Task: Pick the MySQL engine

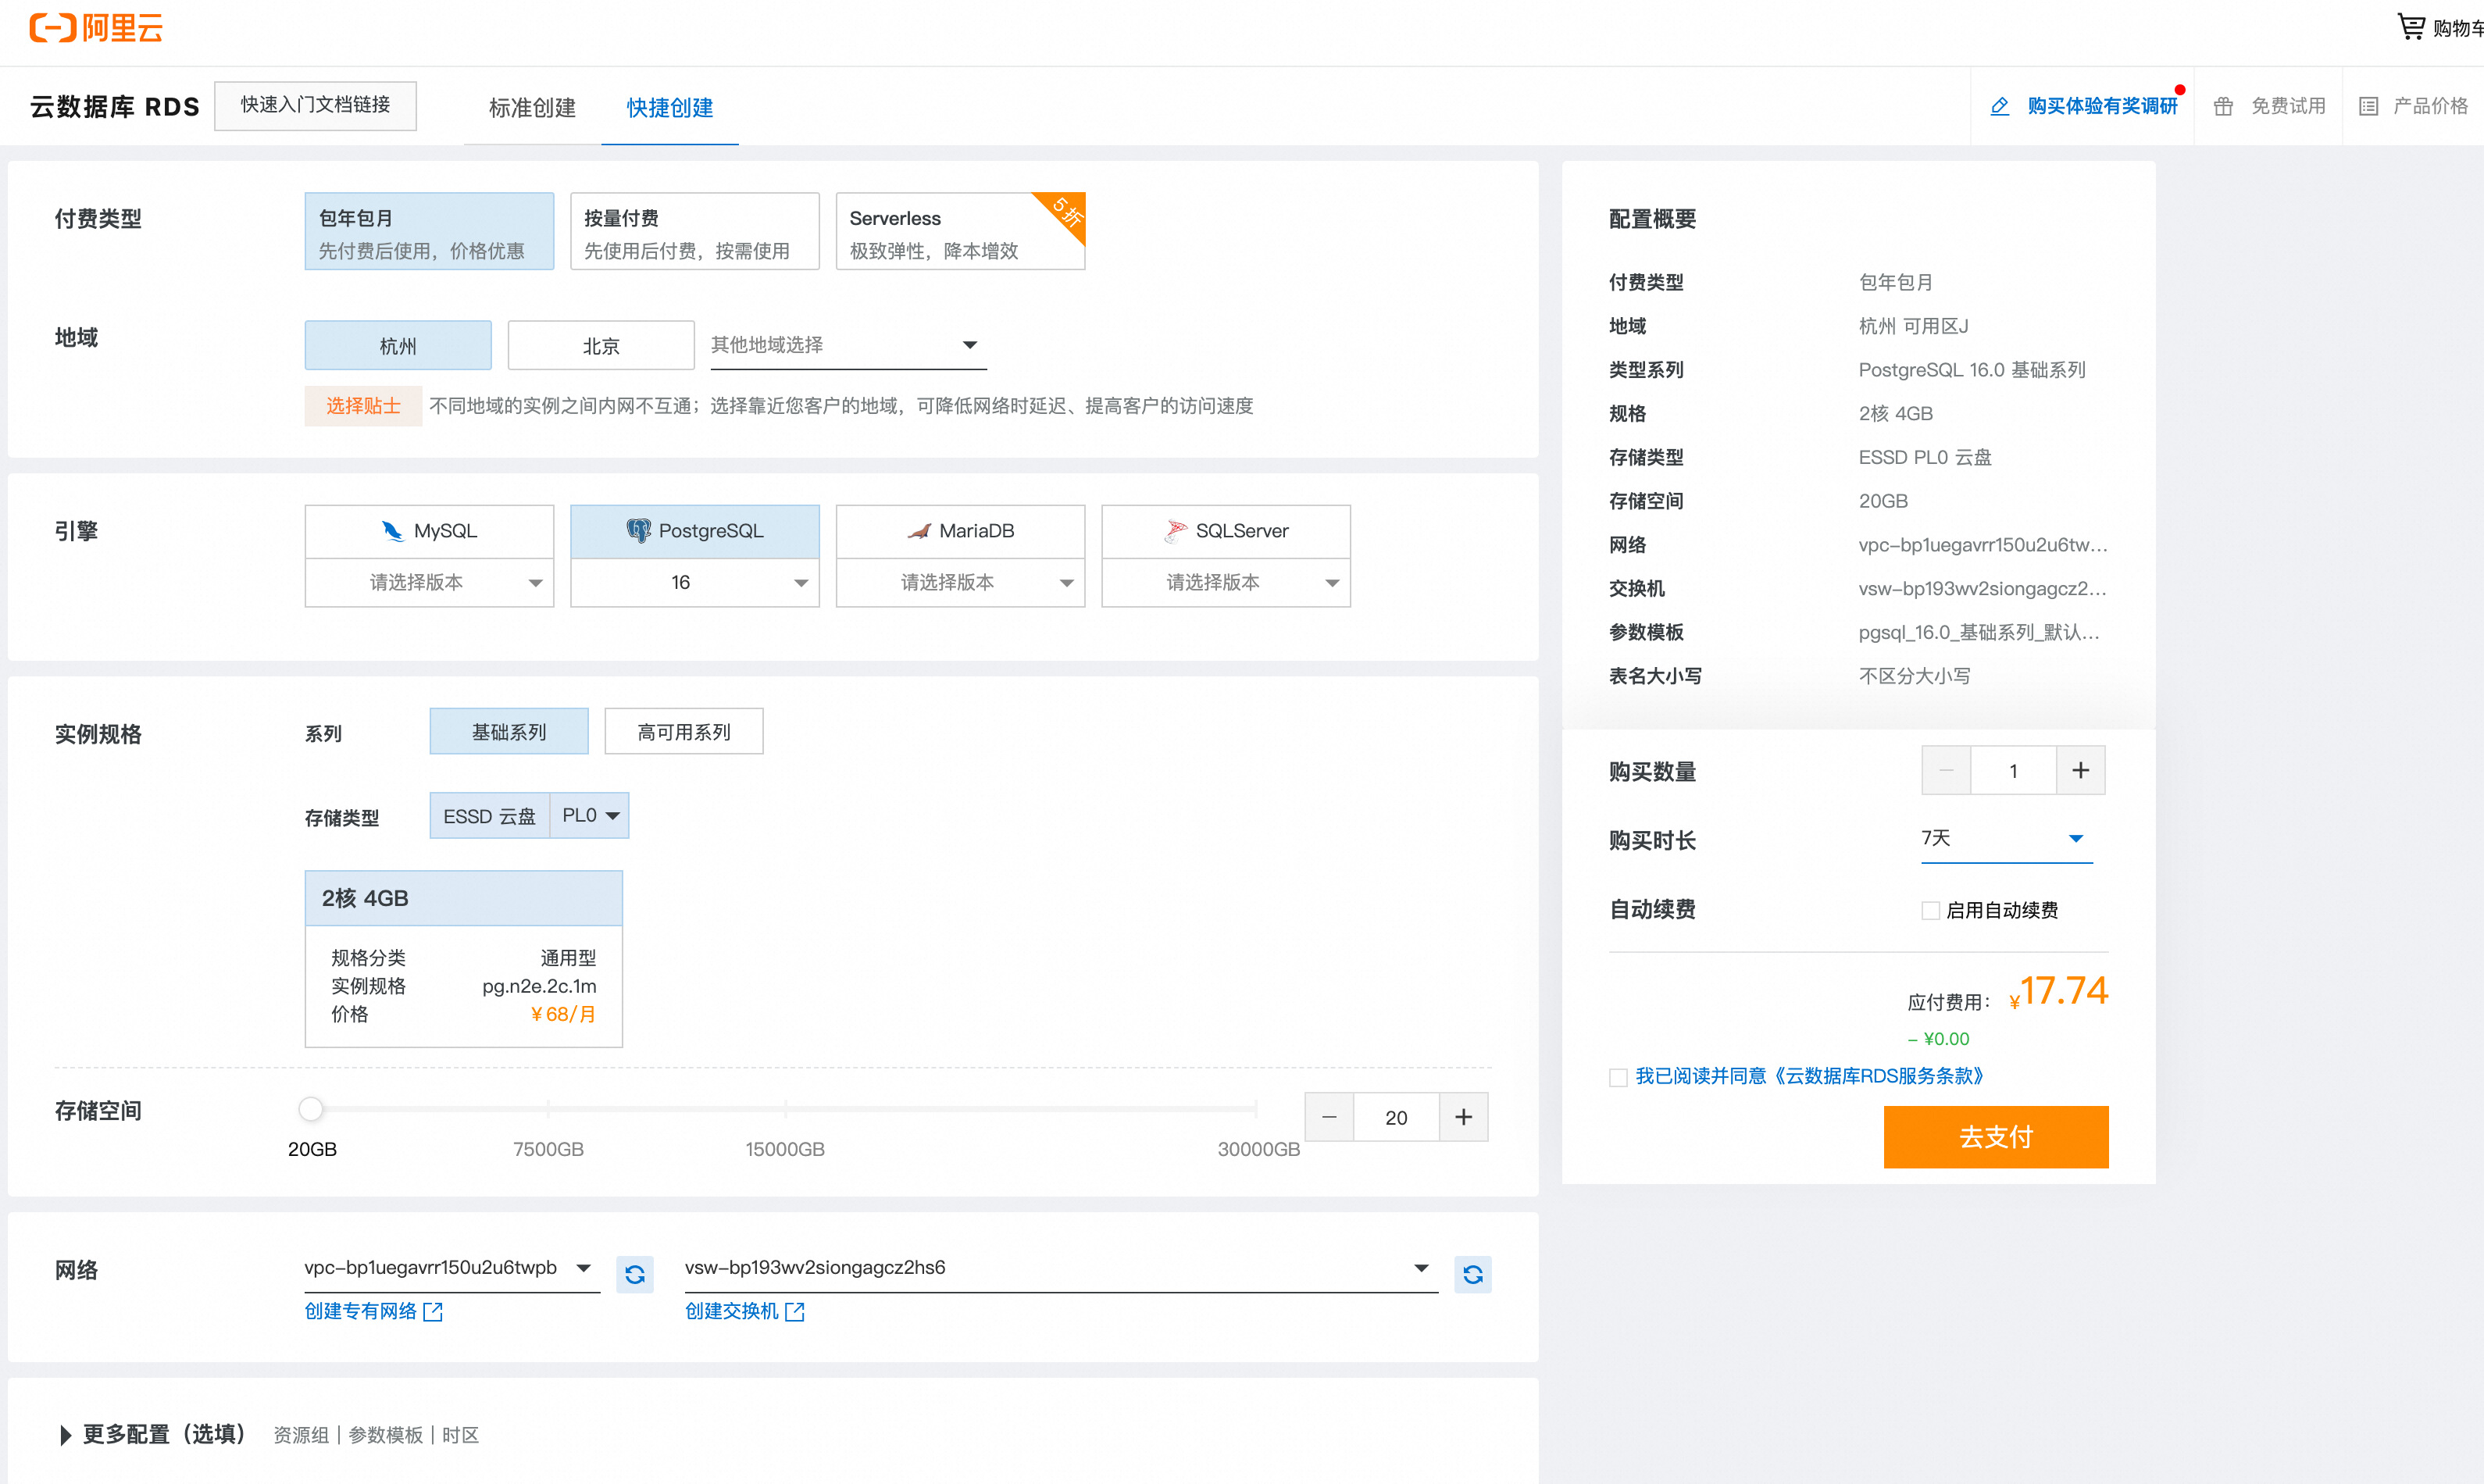Action: point(429,531)
